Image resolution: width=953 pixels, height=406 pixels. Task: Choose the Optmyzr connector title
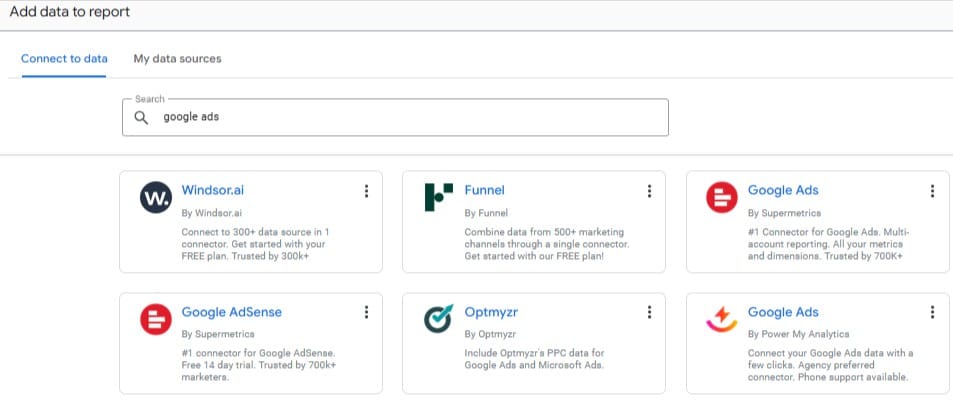(x=490, y=312)
